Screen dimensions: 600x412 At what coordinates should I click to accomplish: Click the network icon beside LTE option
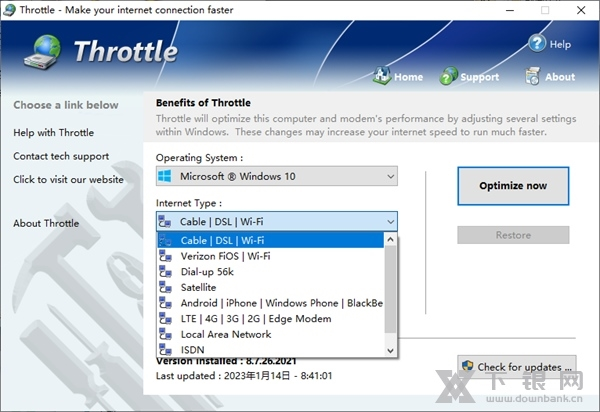pos(165,319)
